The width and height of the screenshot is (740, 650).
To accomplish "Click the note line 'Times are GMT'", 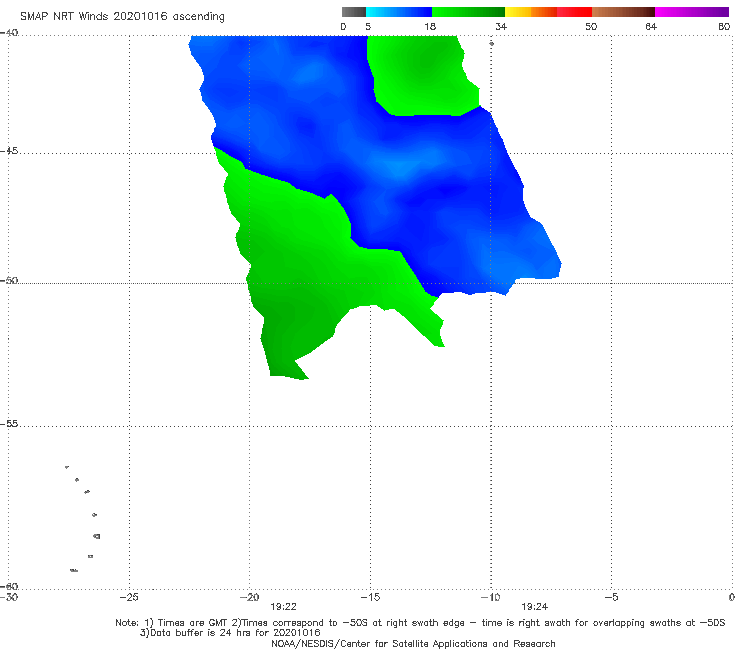I will pyautogui.click(x=193, y=623).
